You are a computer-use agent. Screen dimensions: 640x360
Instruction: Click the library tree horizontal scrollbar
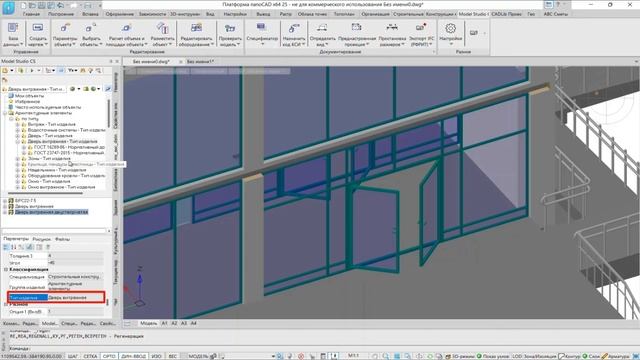pos(45,193)
